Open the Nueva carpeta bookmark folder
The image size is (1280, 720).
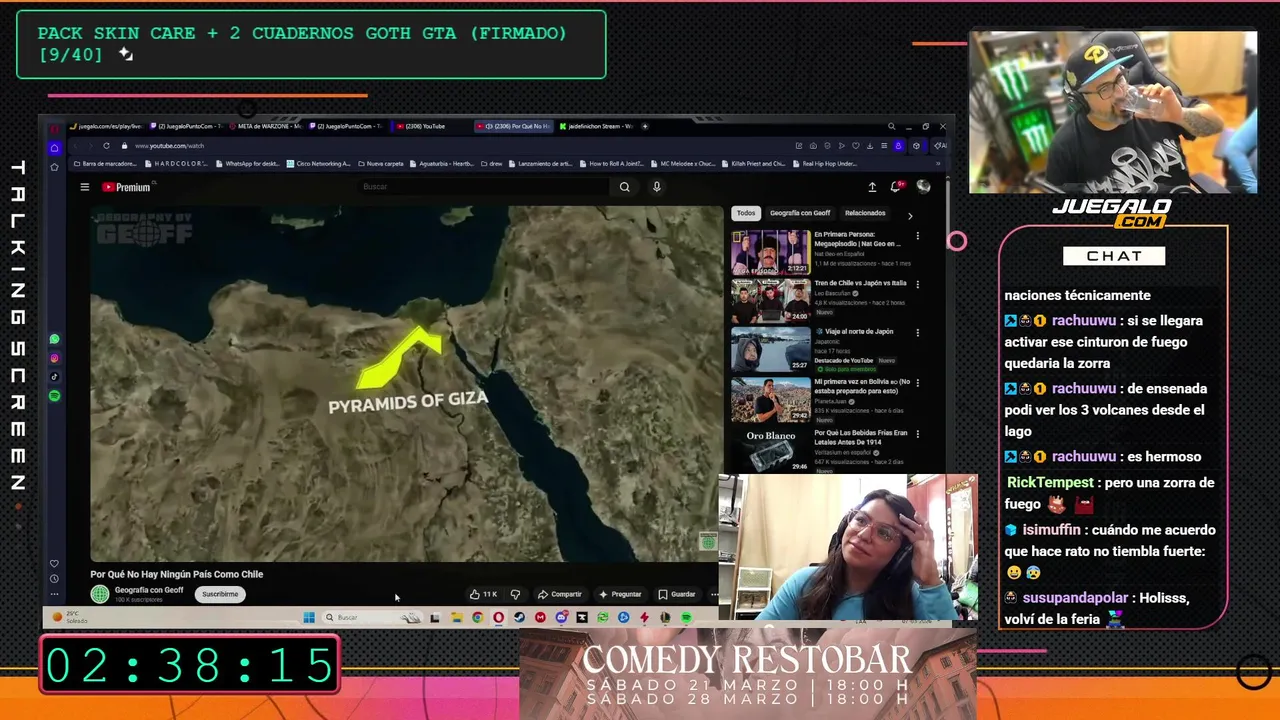381,164
